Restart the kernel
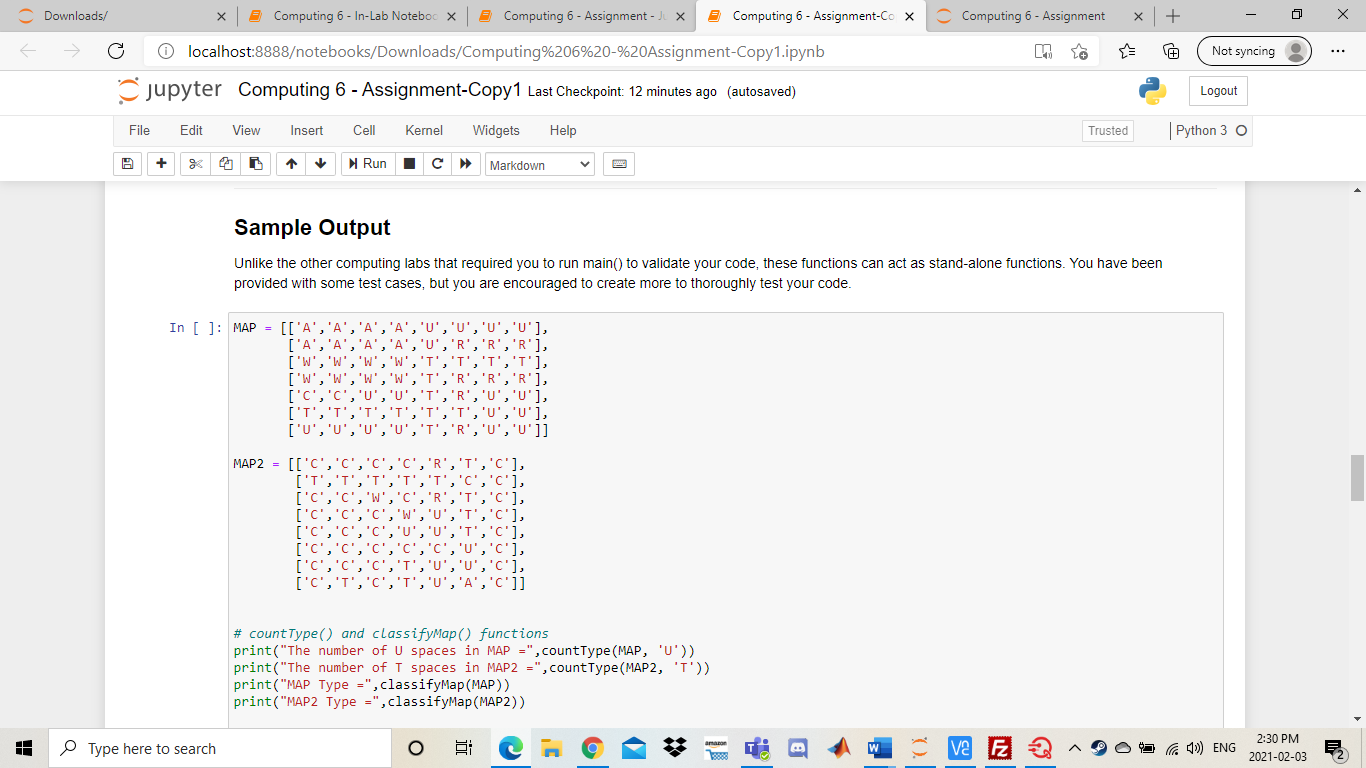Screen dimensions: 1366x768 pyautogui.click(x=436, y=164)
